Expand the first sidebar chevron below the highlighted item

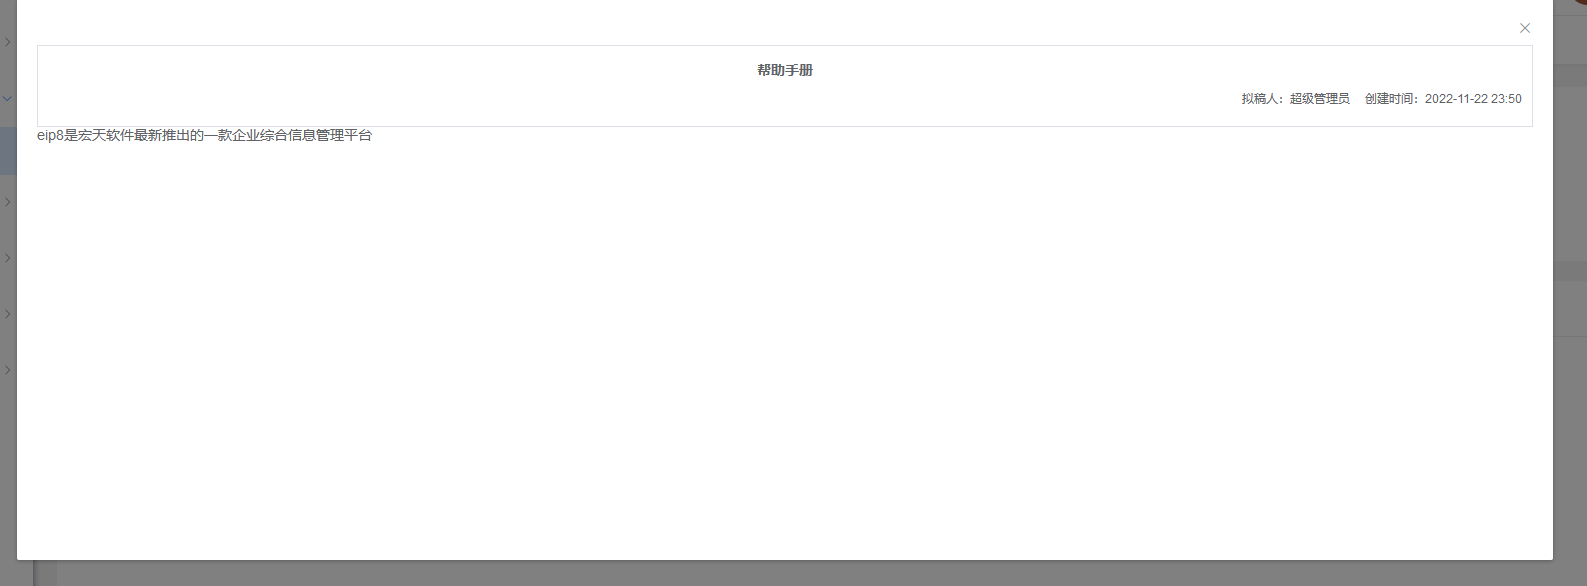(x=7, y=202)
